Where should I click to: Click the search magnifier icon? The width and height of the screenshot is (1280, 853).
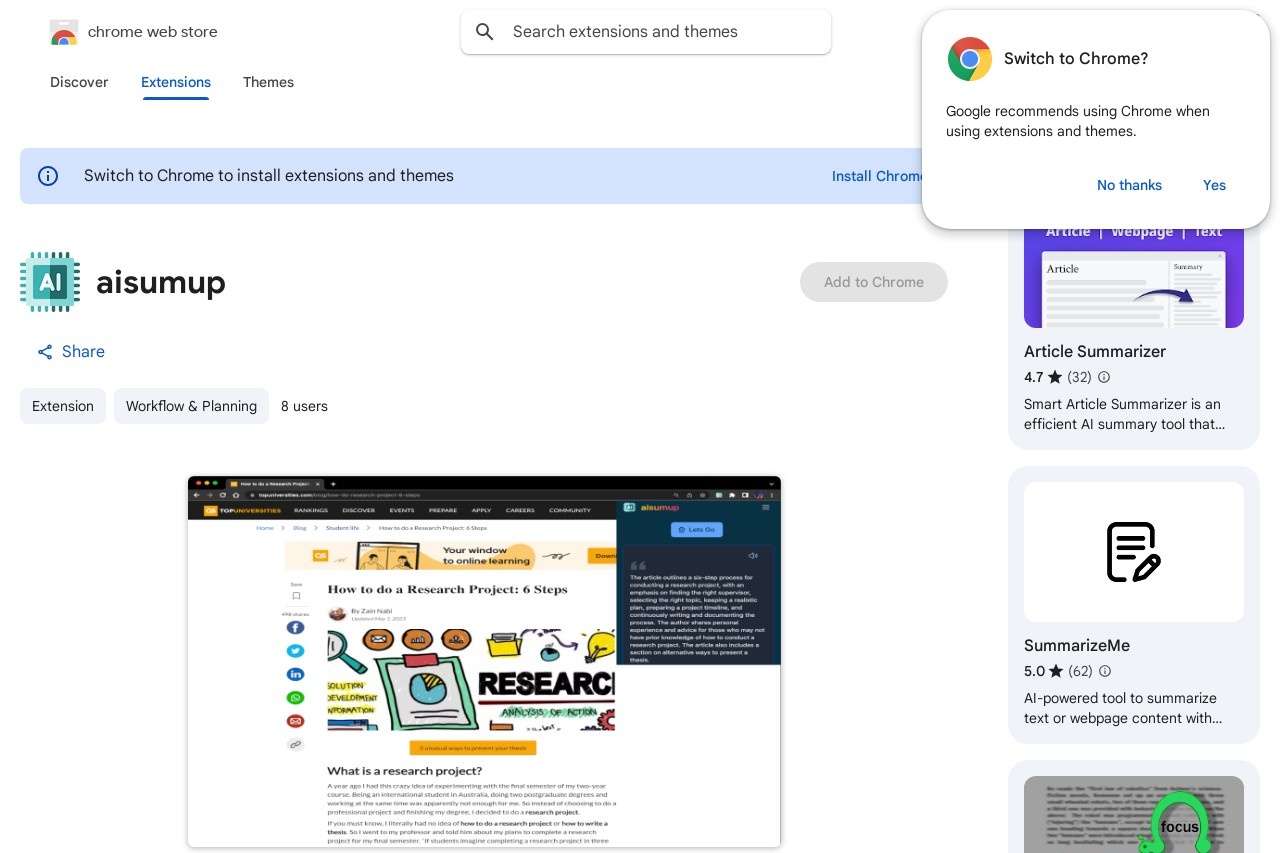(485, 32)
